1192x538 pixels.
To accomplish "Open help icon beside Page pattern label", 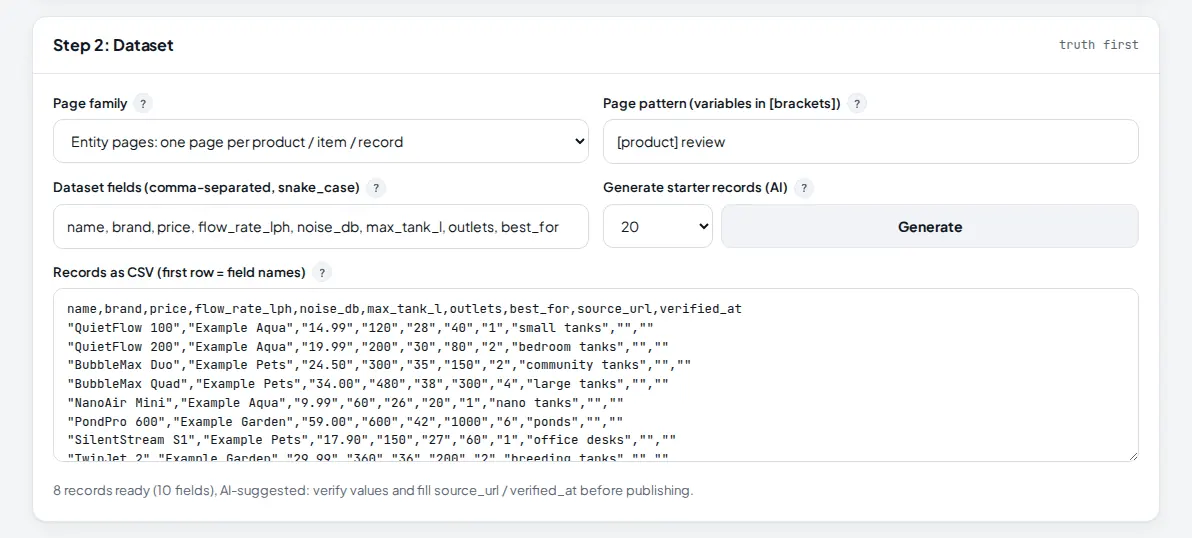I will [x=857, y=104].
